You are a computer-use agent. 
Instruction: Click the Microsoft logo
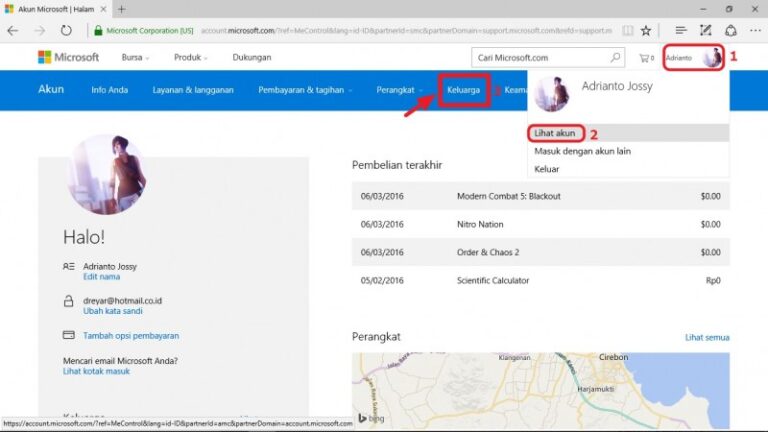(x=69, y=57)
